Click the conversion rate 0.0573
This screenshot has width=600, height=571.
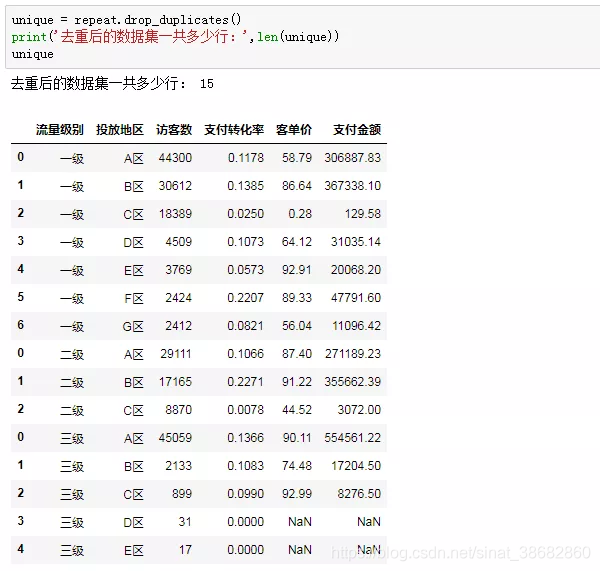(245, 270)
